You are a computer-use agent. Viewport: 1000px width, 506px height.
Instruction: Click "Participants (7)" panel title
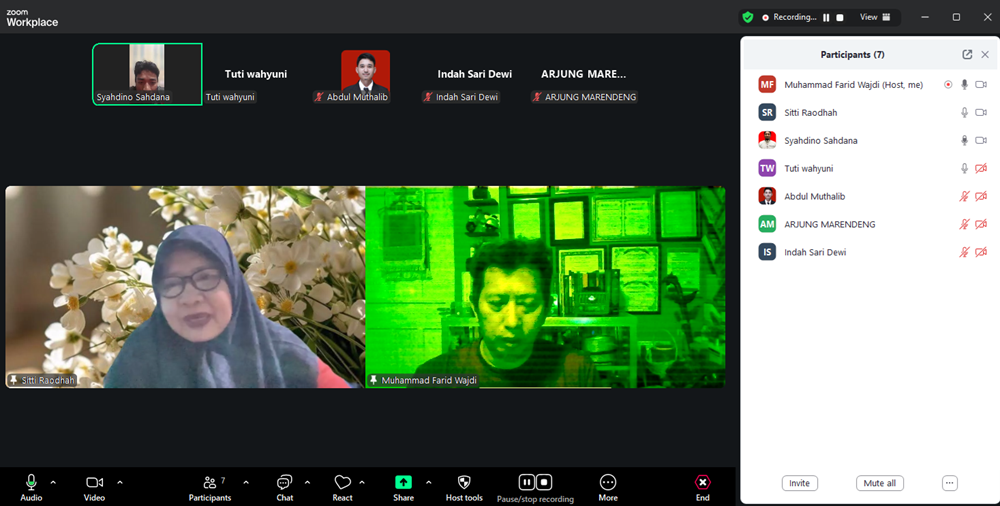(x=852, y=55)
